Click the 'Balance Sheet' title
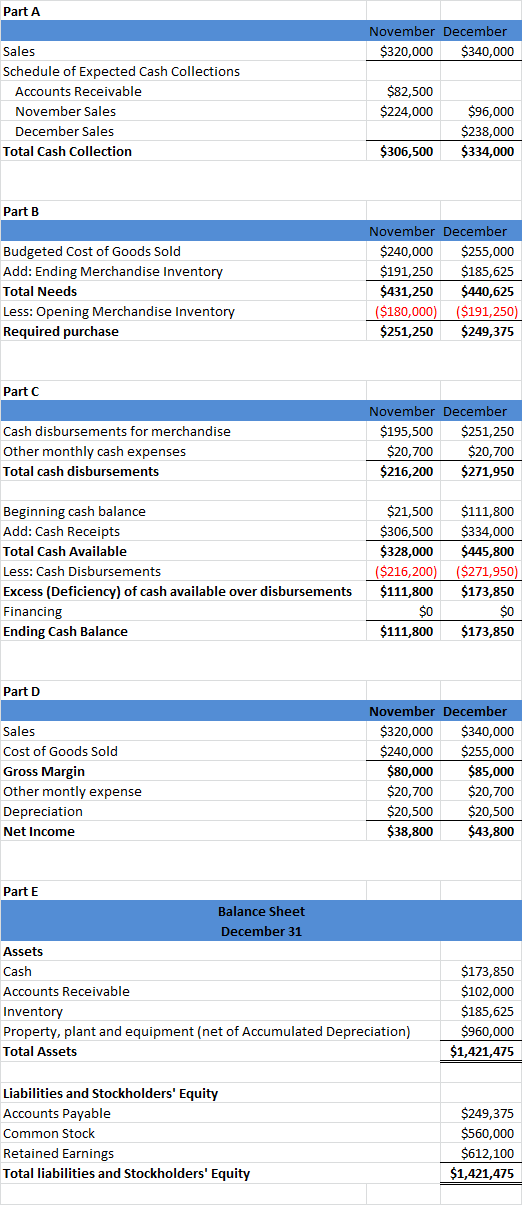This screenshot has height=1205, width=522. (x=261, y=911)
